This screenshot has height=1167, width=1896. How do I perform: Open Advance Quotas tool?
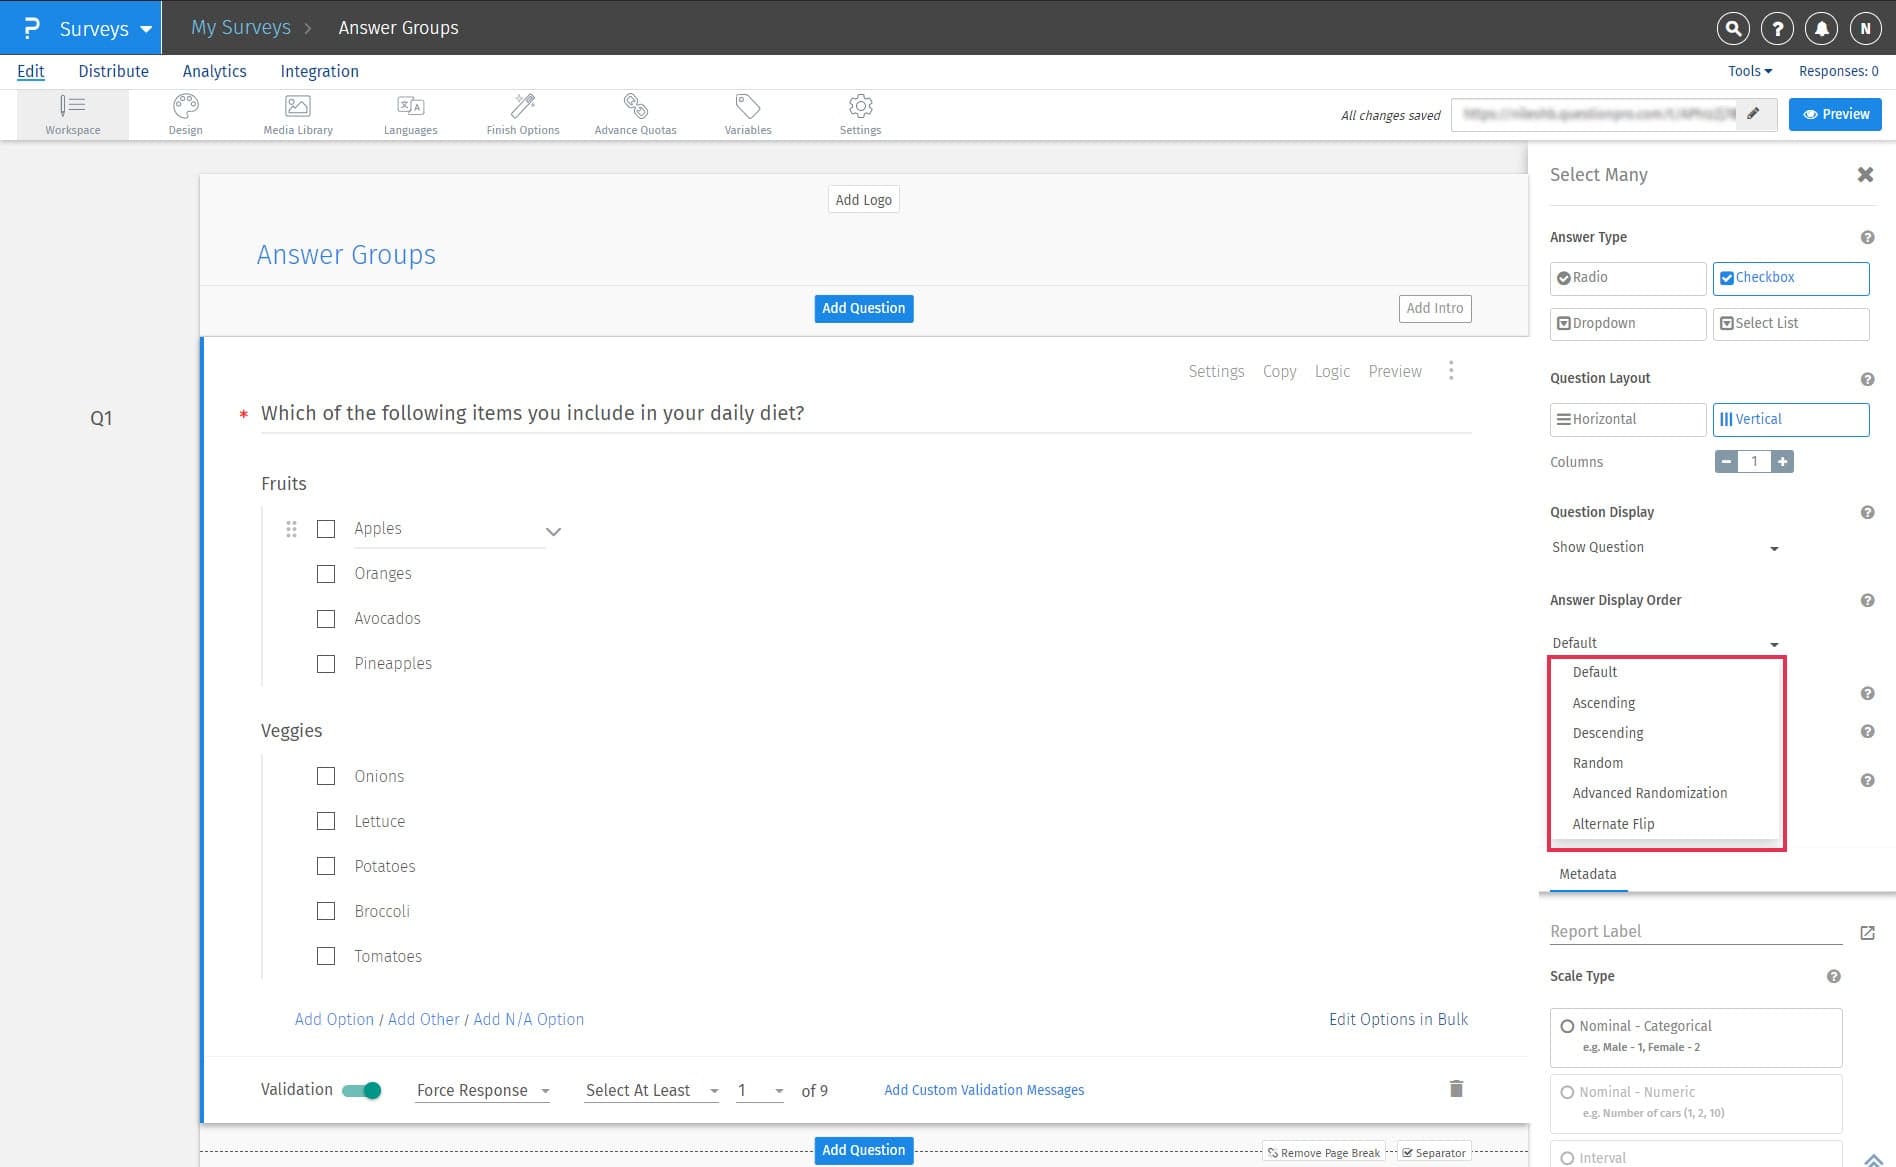click(635, 114)
